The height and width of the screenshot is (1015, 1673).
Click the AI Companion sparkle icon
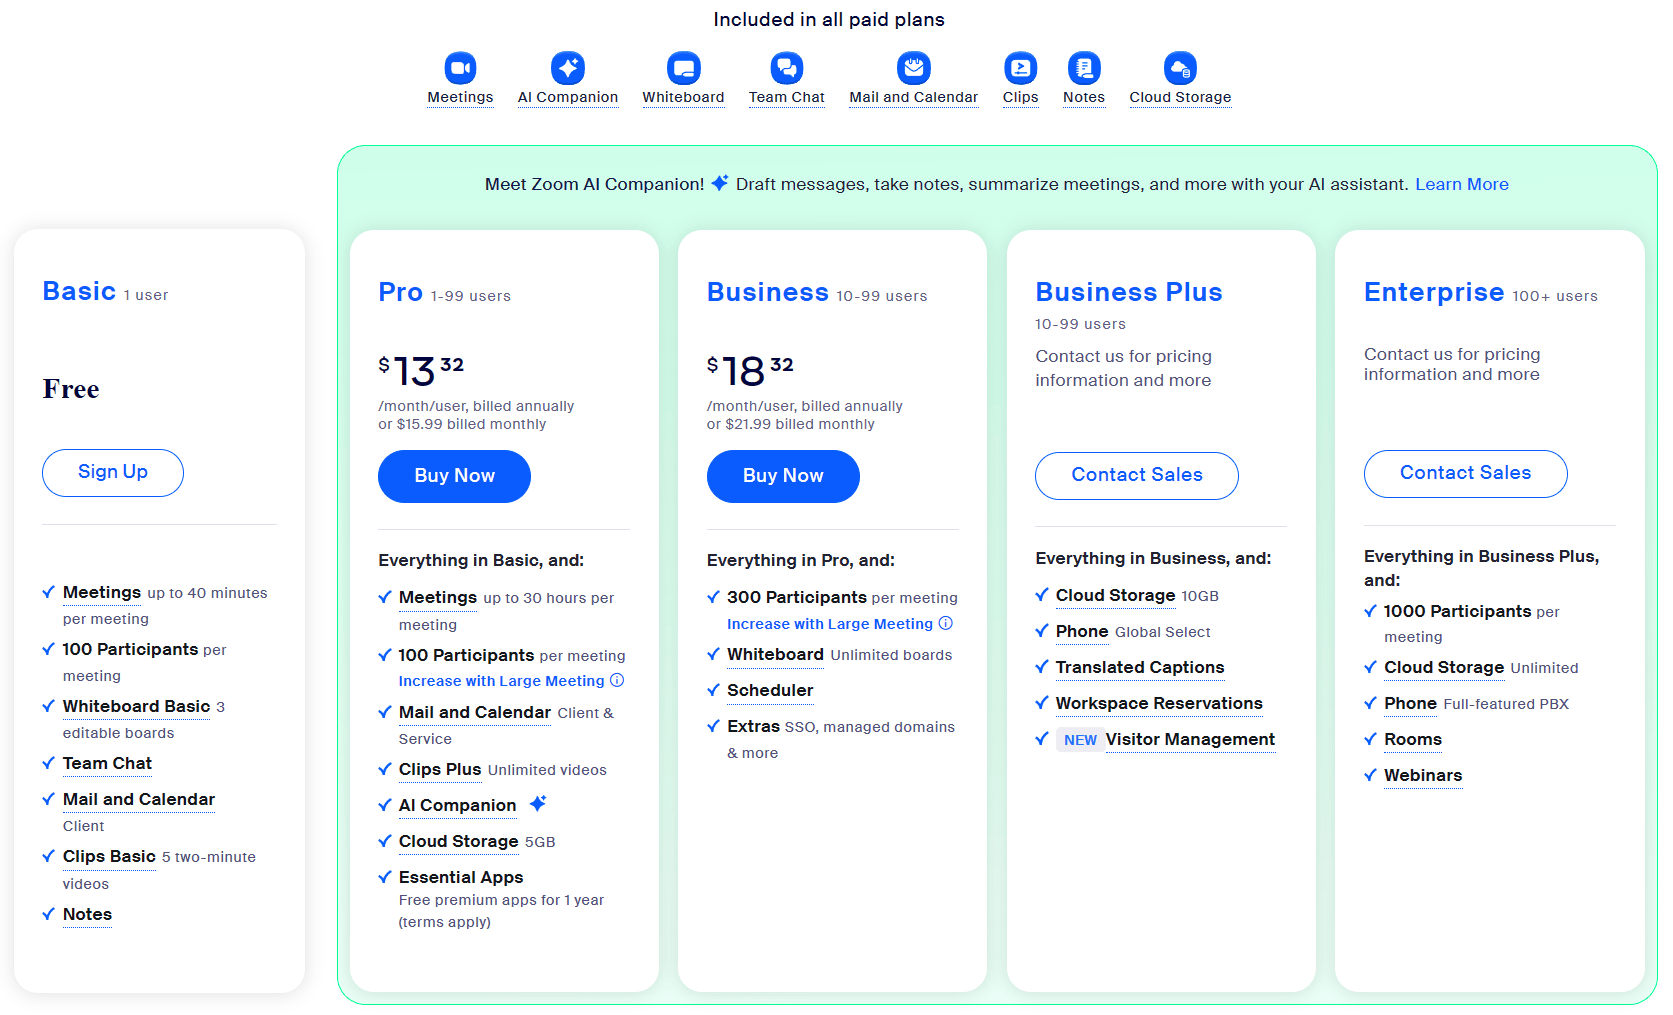point(568,68)
